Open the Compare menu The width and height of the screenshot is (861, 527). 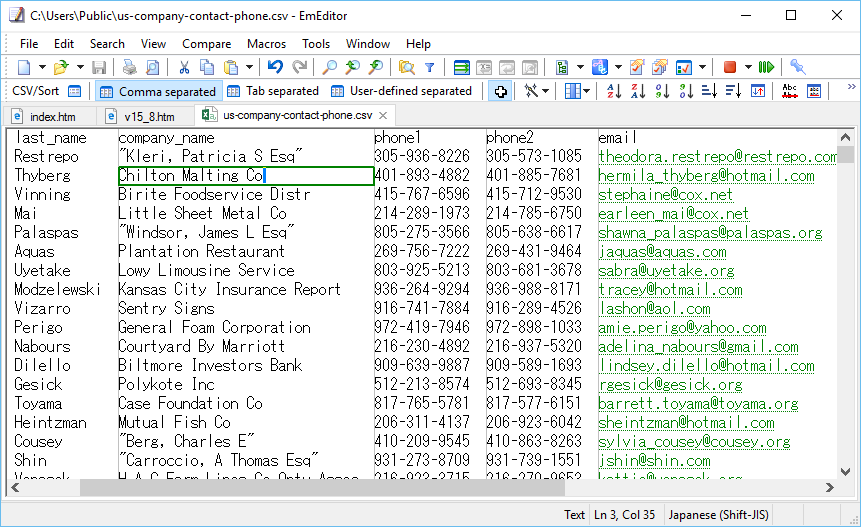(206, 44)
